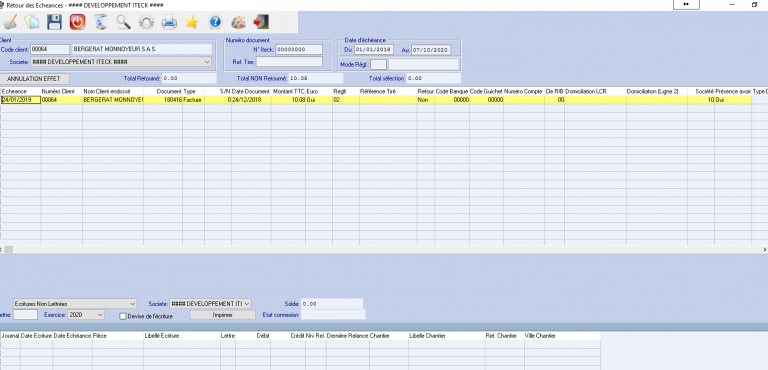Open the Ecritures Non Lettrées dropdown

pyautogui.click(x=75, y=303)
